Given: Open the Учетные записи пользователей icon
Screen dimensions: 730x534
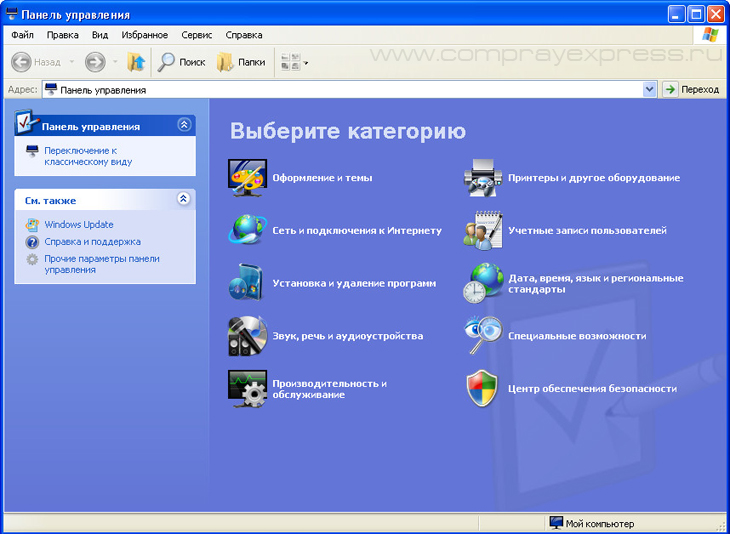Looking at the screenshot, I should point(483,230).
